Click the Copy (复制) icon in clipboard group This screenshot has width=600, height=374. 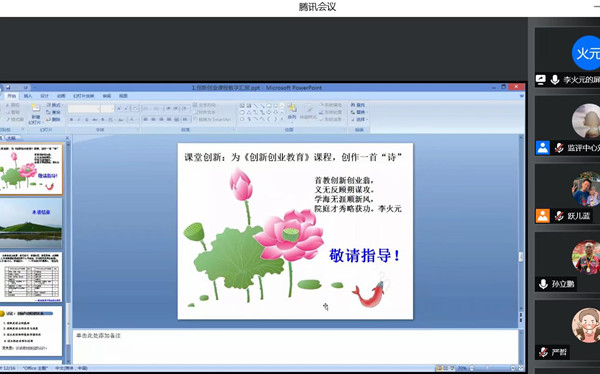[8, 112]
